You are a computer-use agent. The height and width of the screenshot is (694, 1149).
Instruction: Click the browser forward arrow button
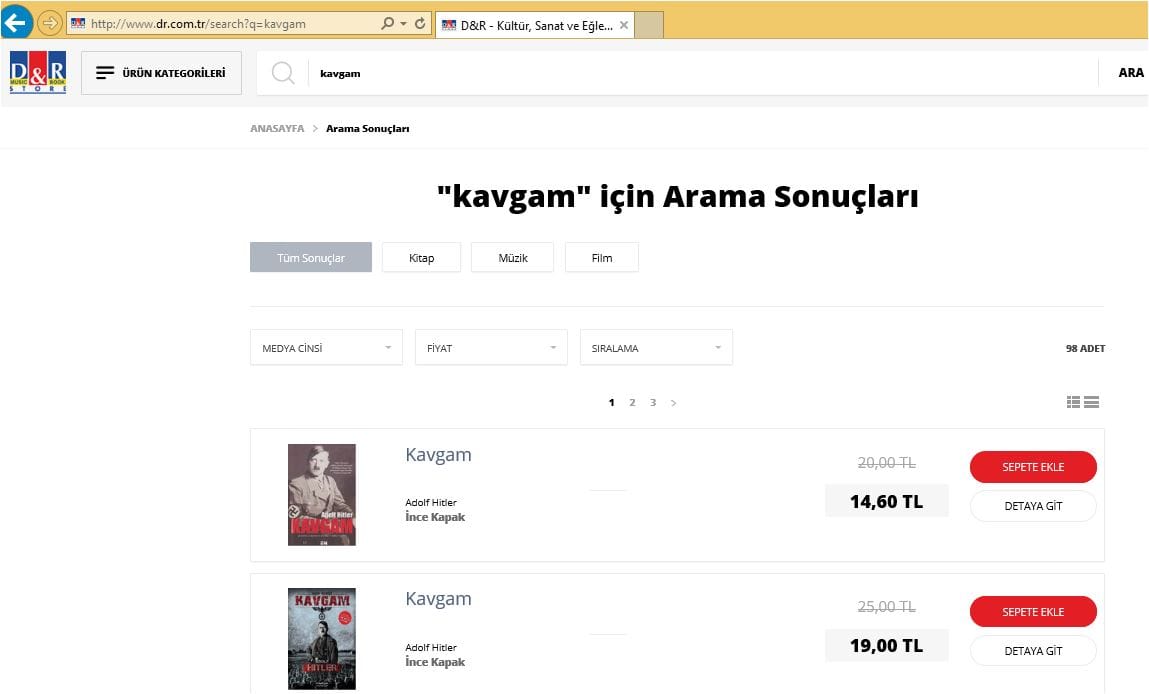(50, 23)
